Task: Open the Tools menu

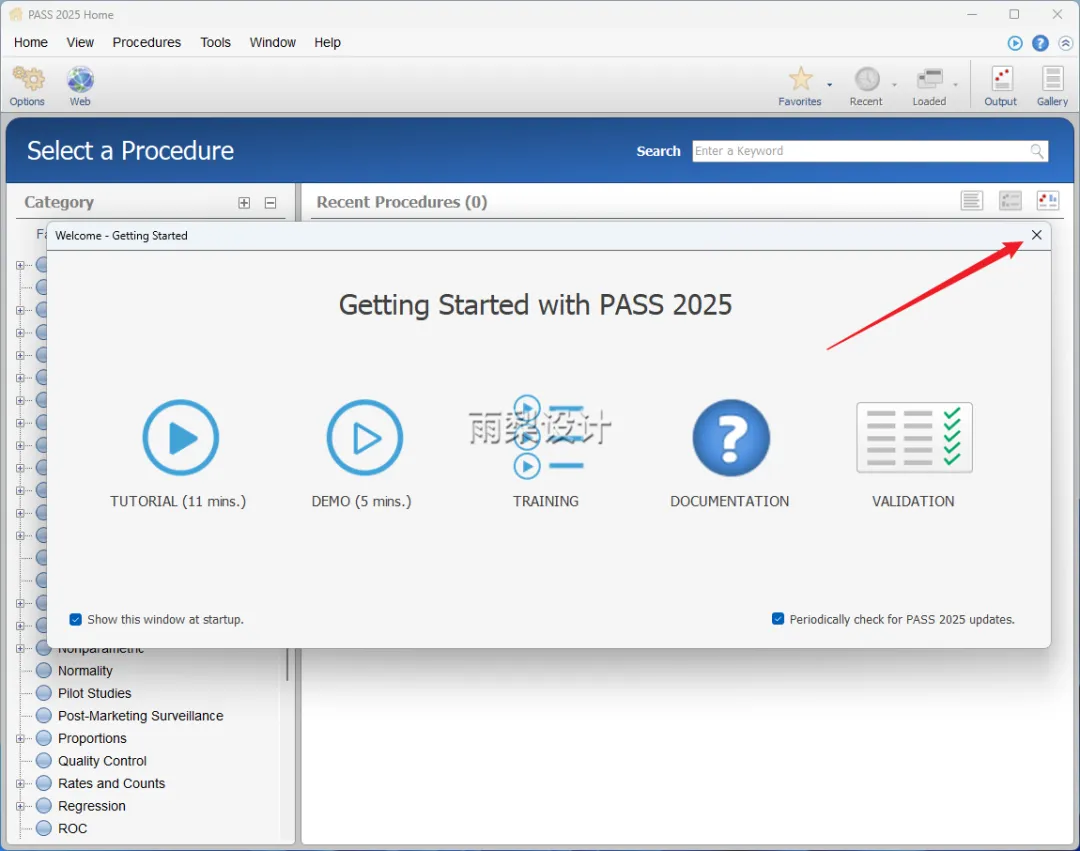Action: (x=216, y=43)
